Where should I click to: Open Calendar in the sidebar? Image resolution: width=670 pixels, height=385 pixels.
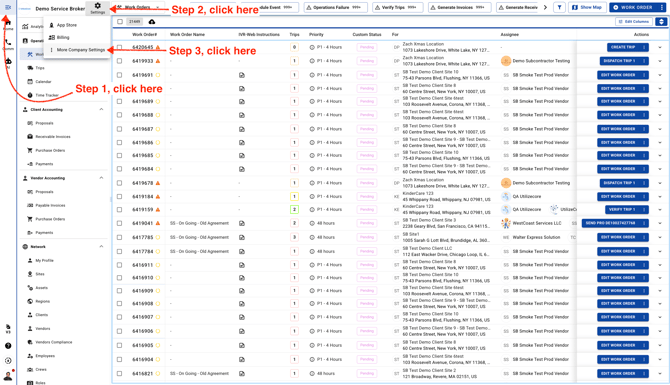[43, 82]
